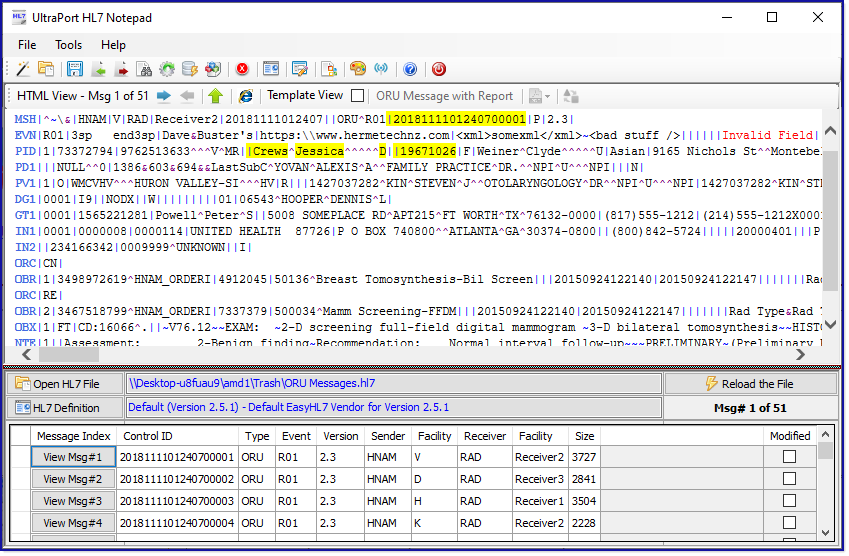Click View Msg#2 button
Viewport: 849px width, 556px height.
[74, 479]
